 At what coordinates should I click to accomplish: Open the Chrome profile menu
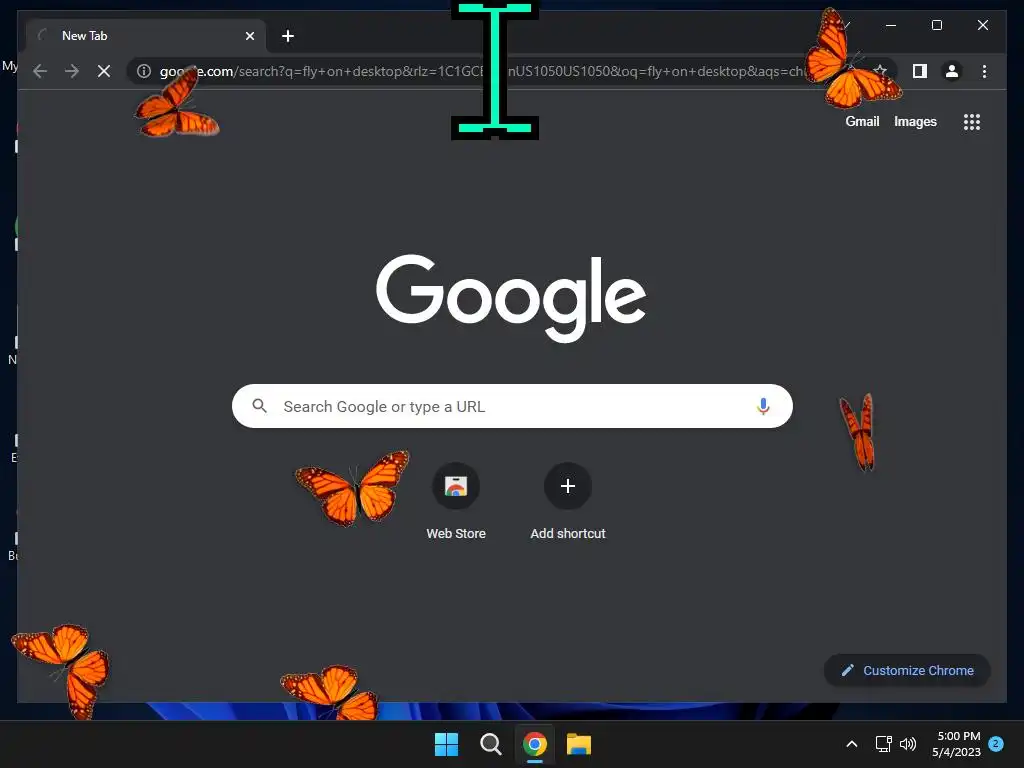pyautogui.click(x=952, y=71)
